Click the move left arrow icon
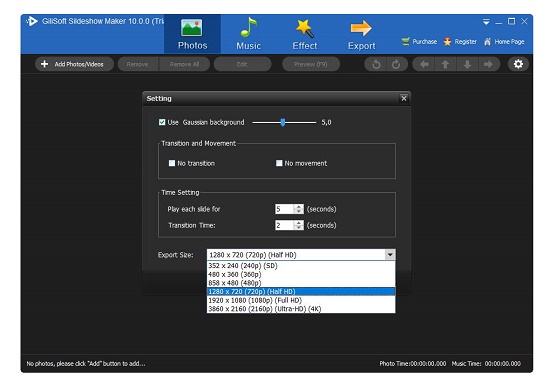 [x=424, y=64]
